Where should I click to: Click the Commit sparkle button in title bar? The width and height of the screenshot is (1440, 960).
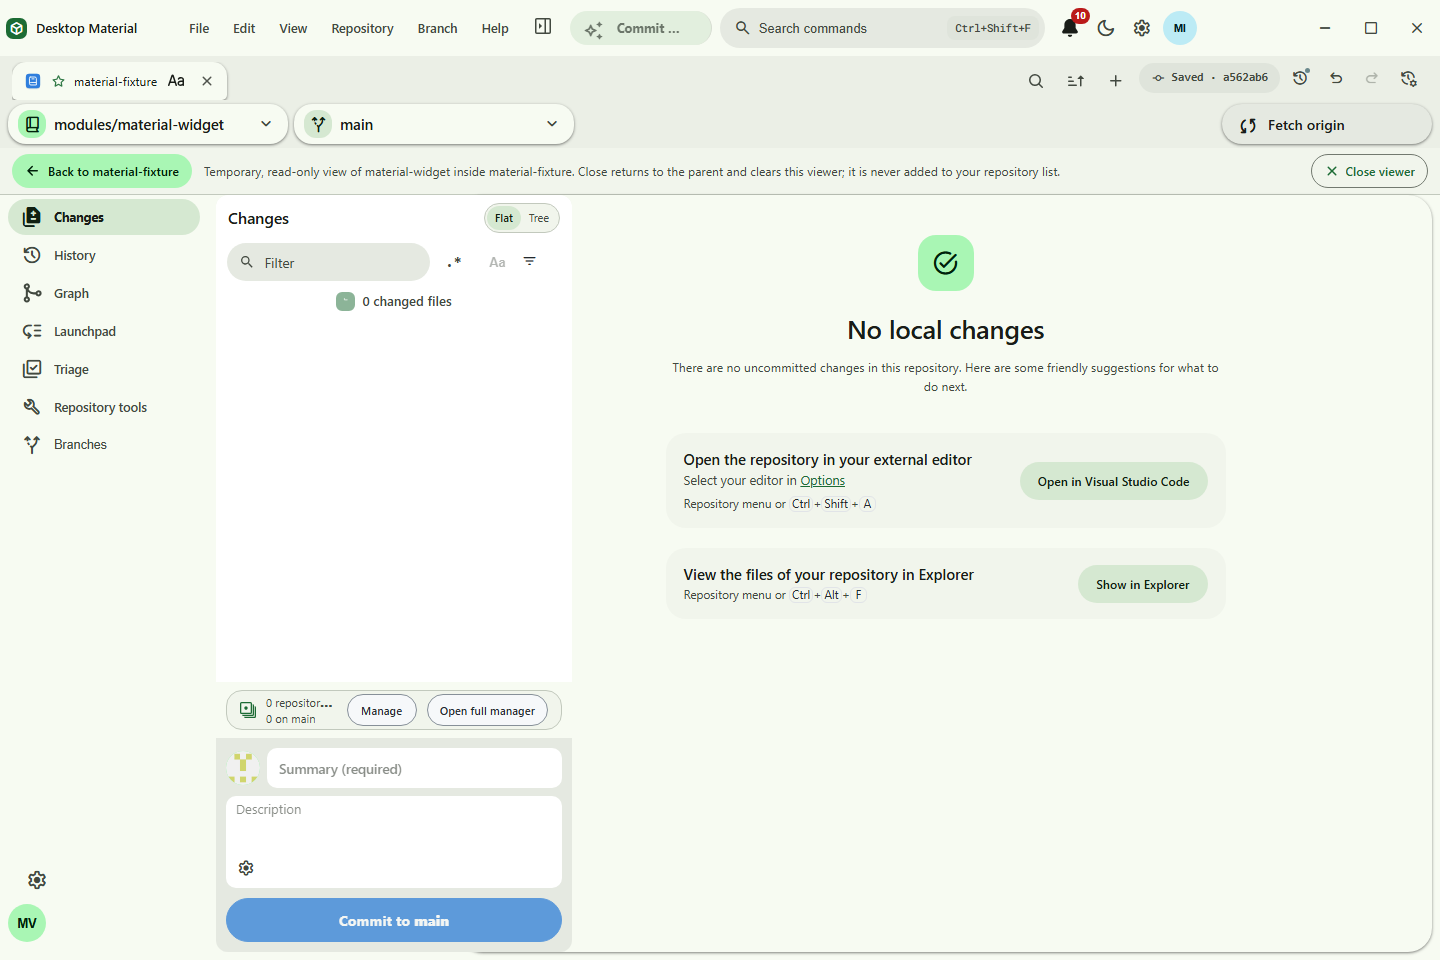click(x=641, y=28)
